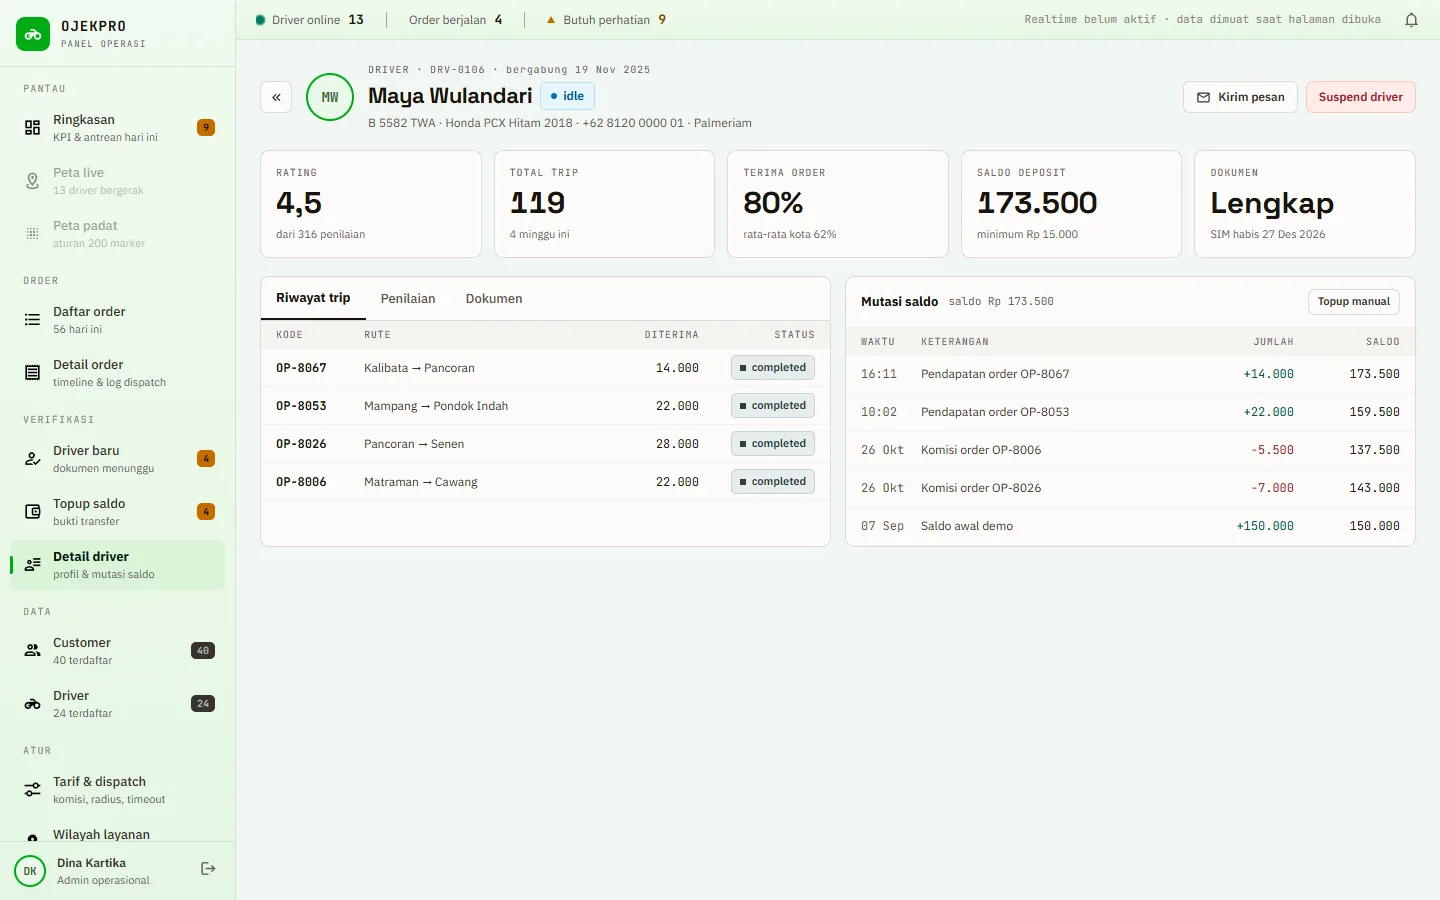Click the Daftar order list icon
The width and height of the screenshot is (1440, 900).
pyautogui.click(x=33, y=320)
